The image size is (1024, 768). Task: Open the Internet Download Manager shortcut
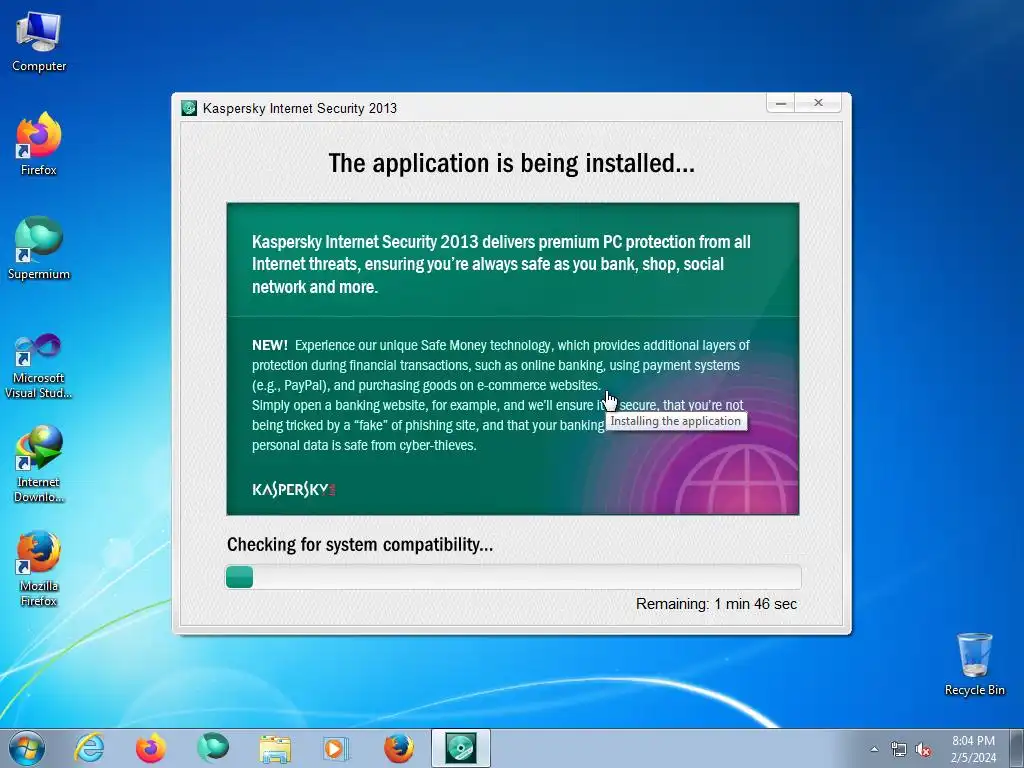click(39, 464)
